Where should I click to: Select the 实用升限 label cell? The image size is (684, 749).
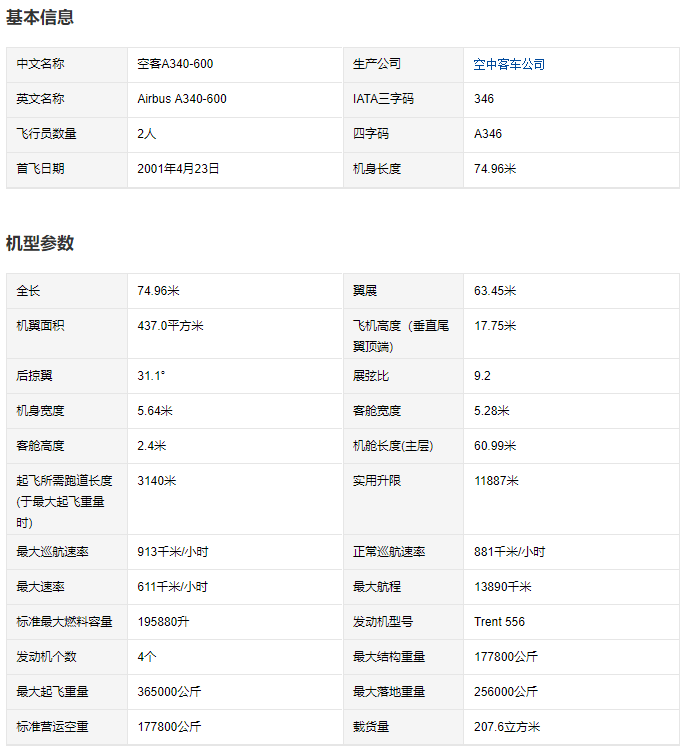click(x=403, y=499)
